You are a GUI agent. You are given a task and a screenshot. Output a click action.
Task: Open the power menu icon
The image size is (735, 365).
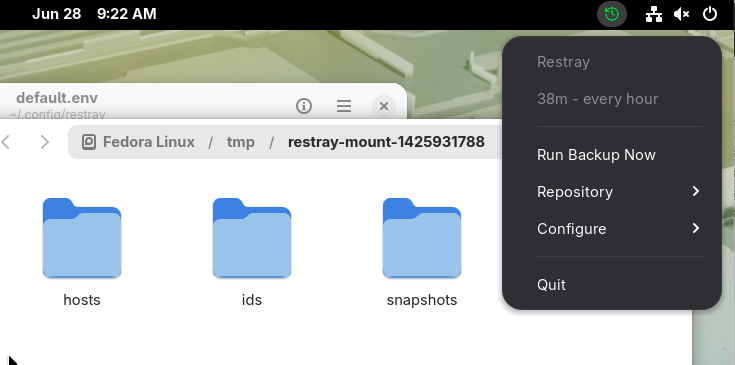point(710,14)
